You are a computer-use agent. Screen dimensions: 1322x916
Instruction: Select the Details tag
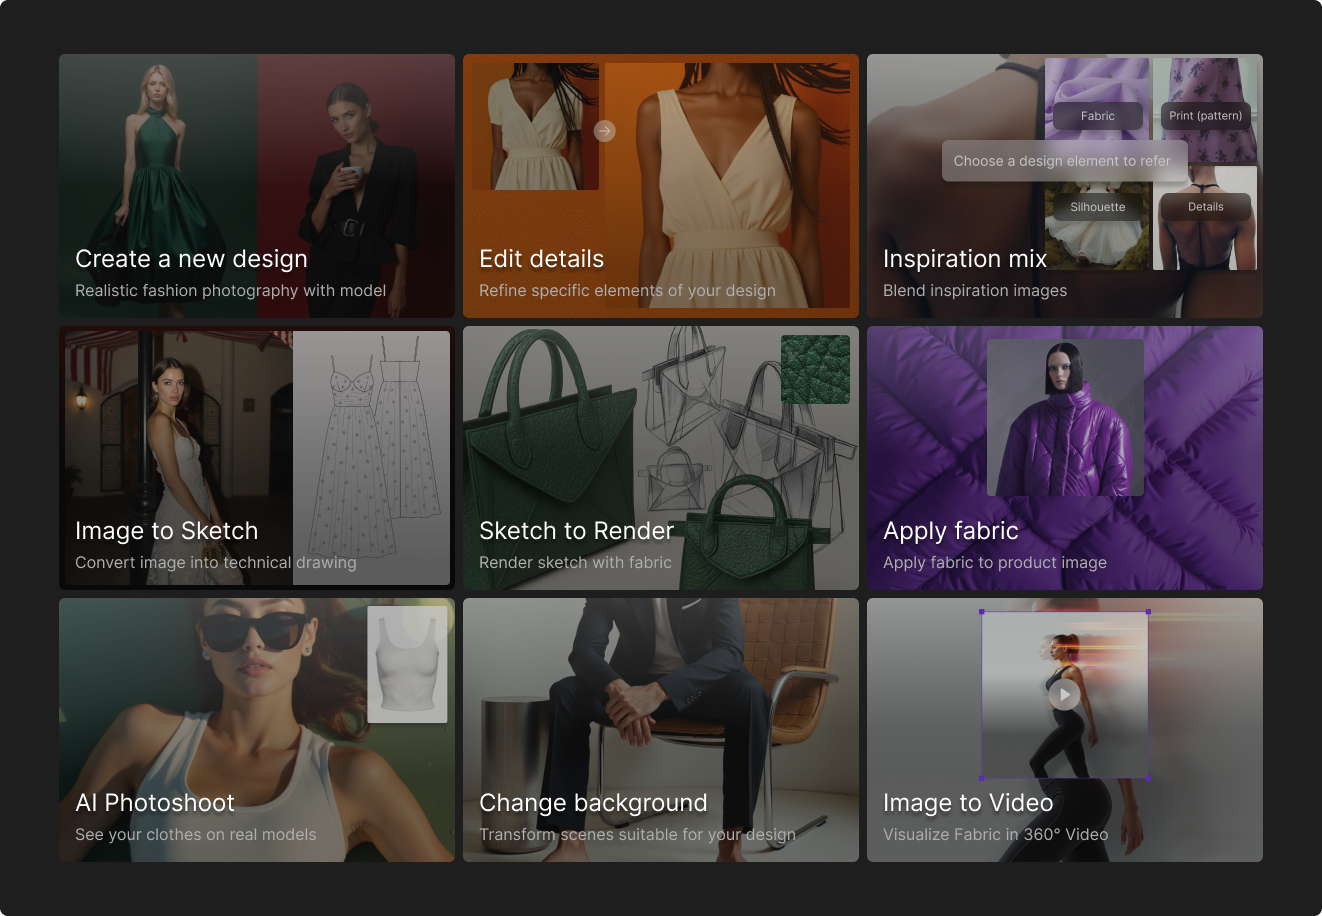click(x=1205, y=207)
